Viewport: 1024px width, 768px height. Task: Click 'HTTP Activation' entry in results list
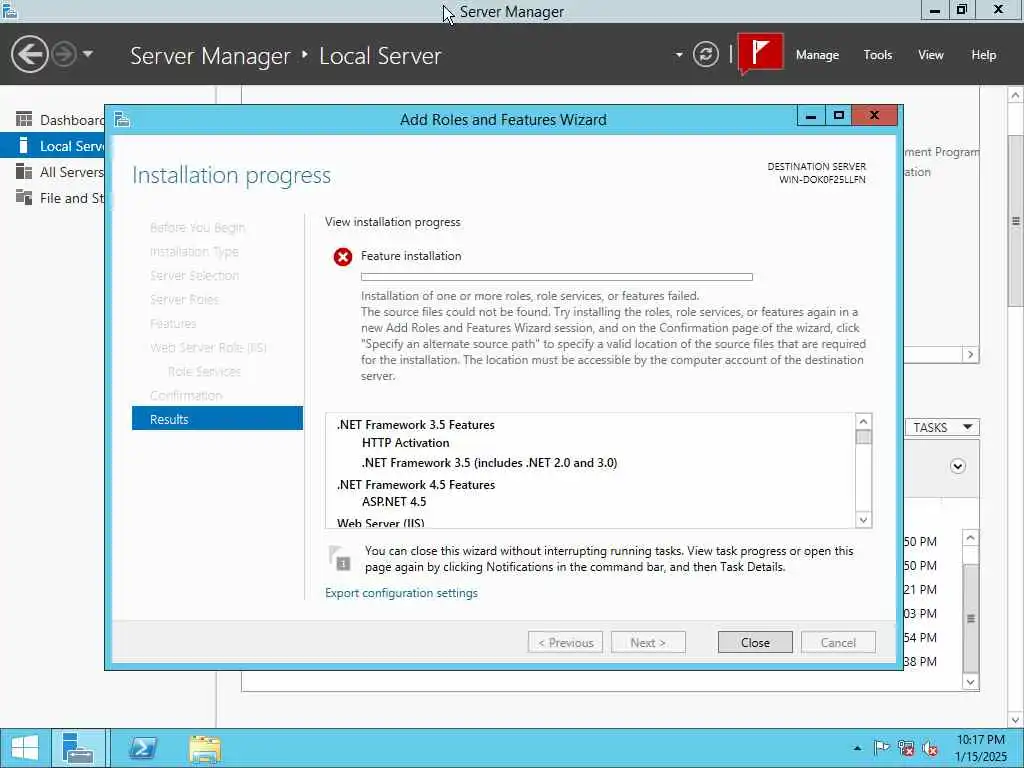pyautogui.click(x=406, y=443)
